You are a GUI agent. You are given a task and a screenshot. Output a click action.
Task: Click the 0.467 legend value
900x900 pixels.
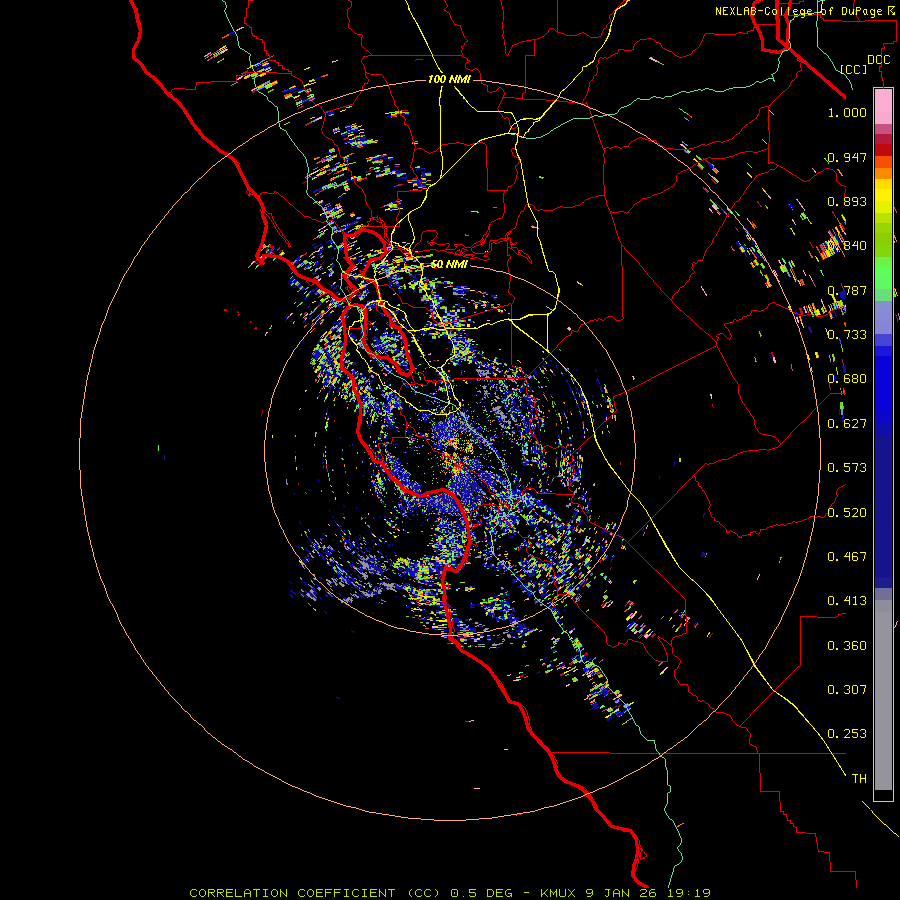pos(847,557)
